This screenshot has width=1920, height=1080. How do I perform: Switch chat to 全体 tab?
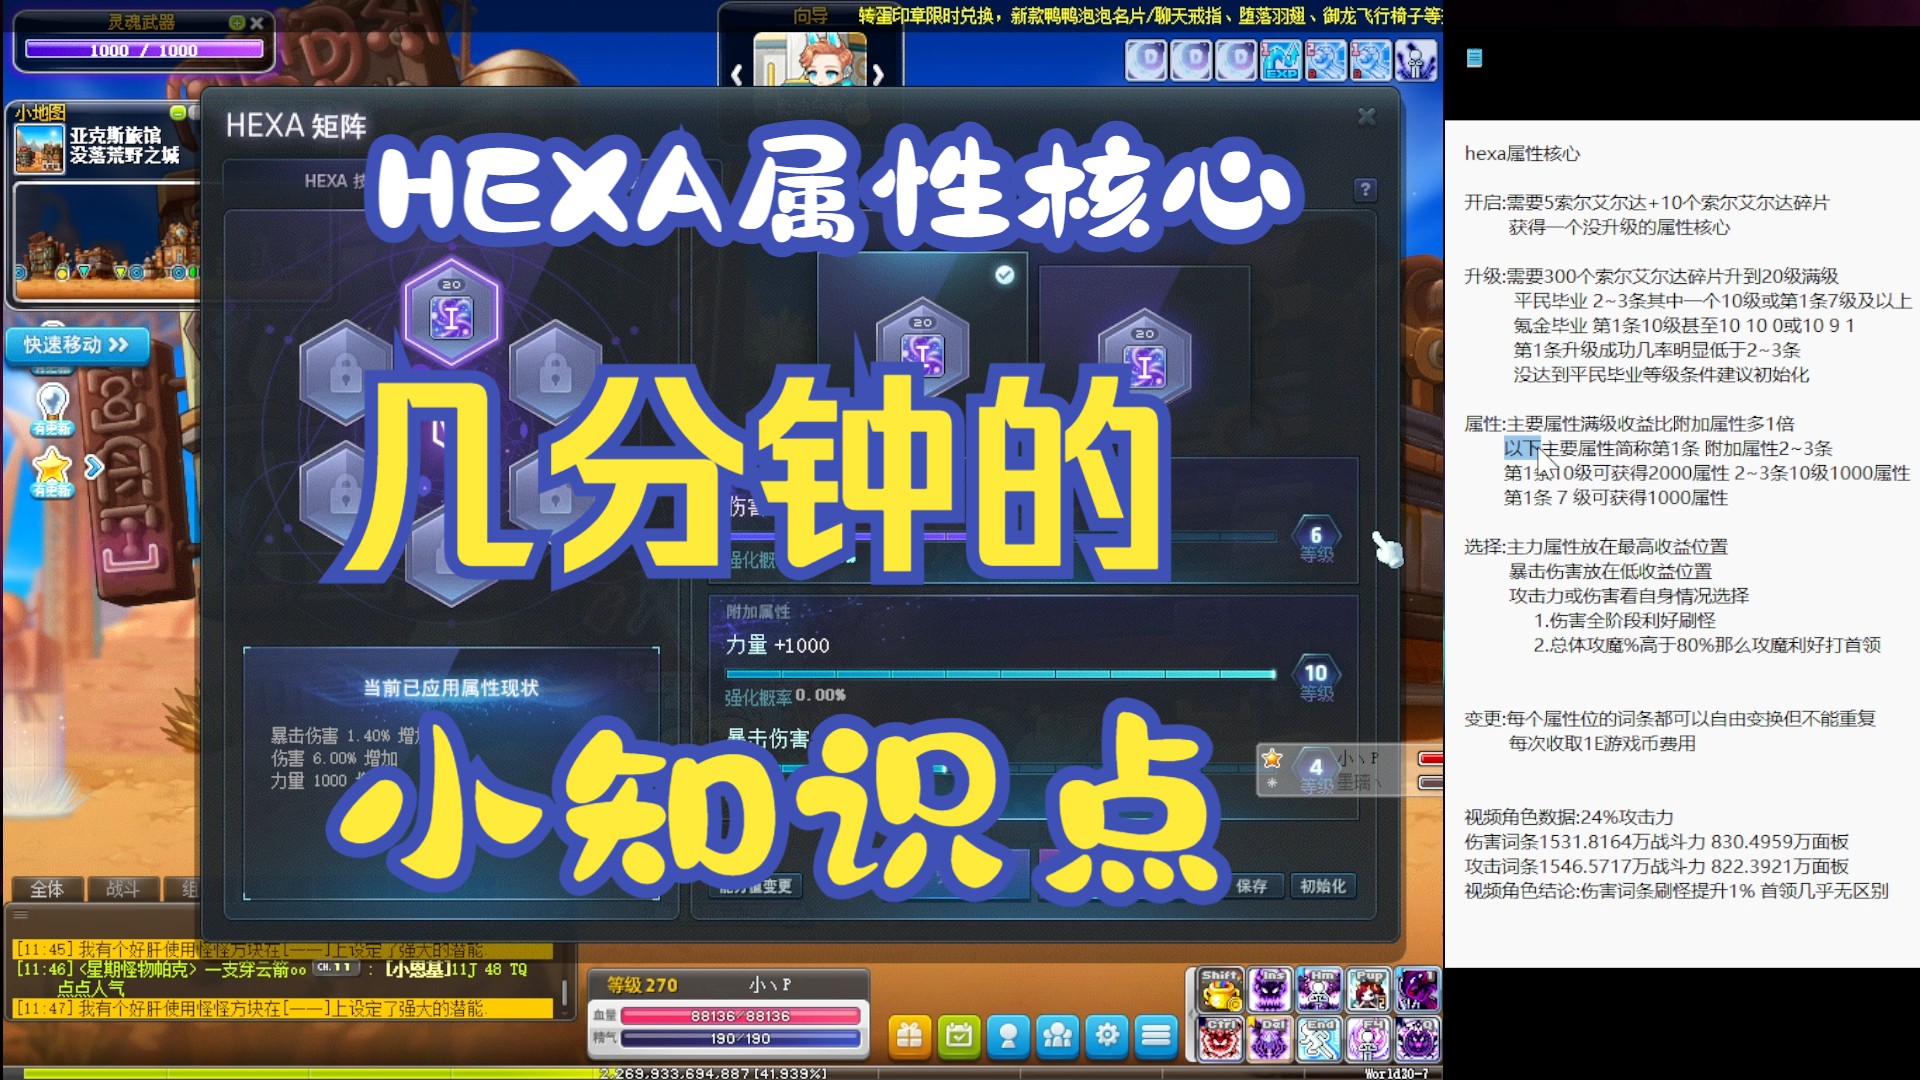tap(46, 888)
